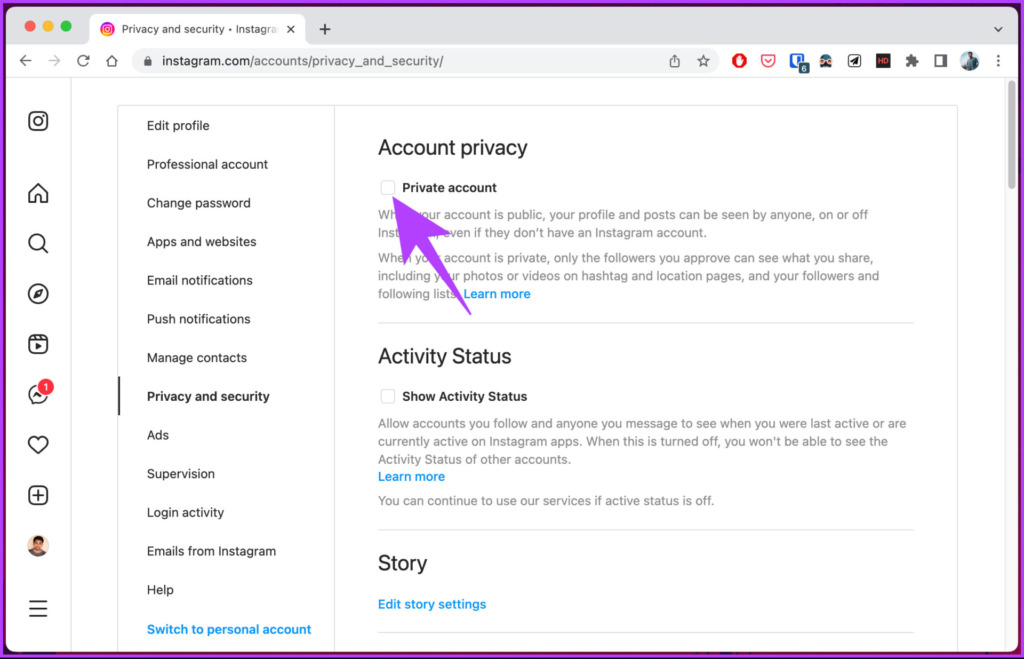Open the Explore compass icon
Screen dimensions: 1024x659
coord(37,294)
